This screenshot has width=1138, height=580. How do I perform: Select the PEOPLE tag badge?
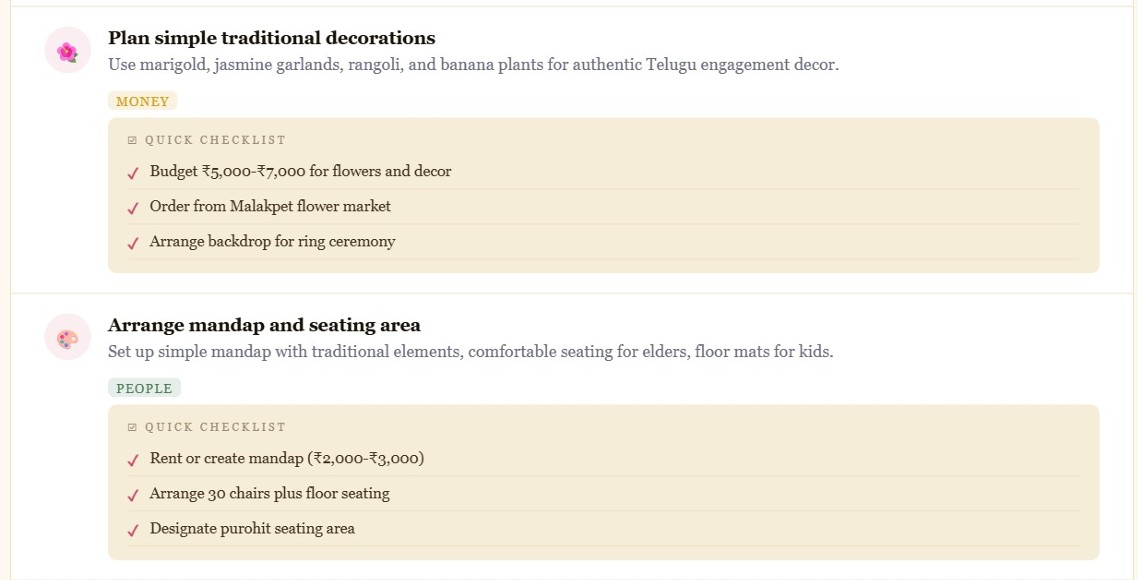144,388
